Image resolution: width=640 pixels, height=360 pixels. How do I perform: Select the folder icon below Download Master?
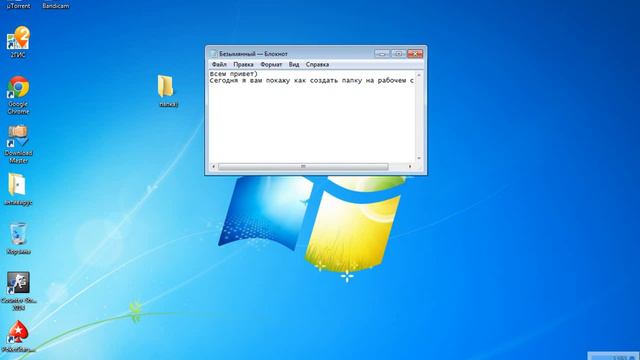(x=18, y=189)
